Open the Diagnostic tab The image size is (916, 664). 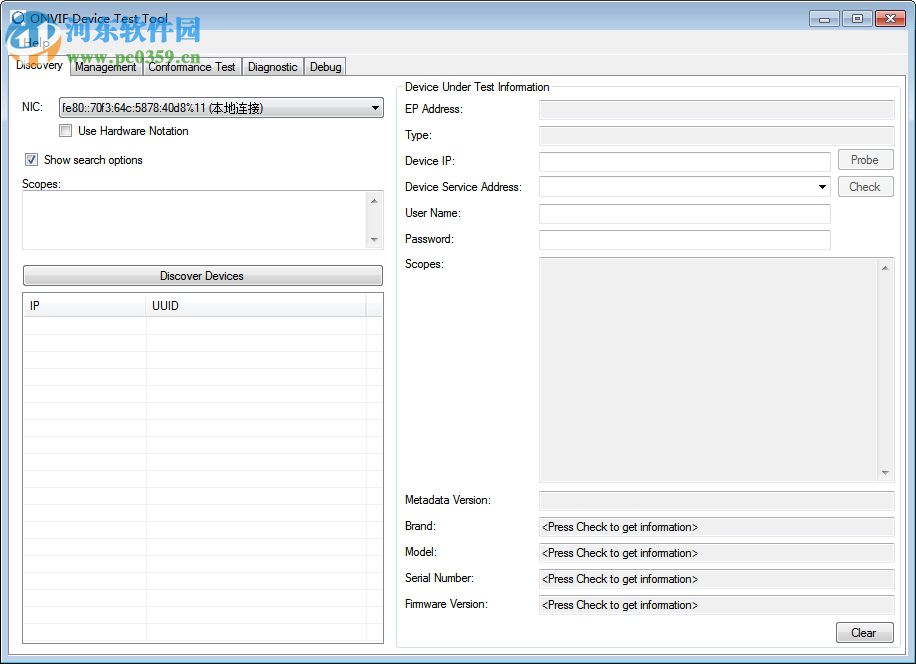(x=272, y=67)
